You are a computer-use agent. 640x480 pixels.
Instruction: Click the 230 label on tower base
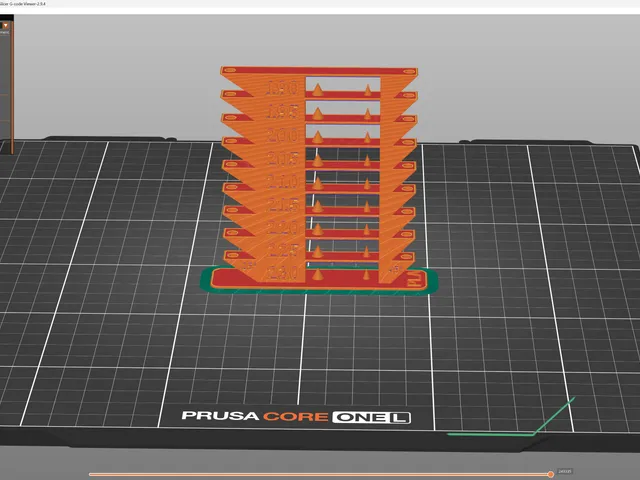pyautogui.click(x=282, y=273)
